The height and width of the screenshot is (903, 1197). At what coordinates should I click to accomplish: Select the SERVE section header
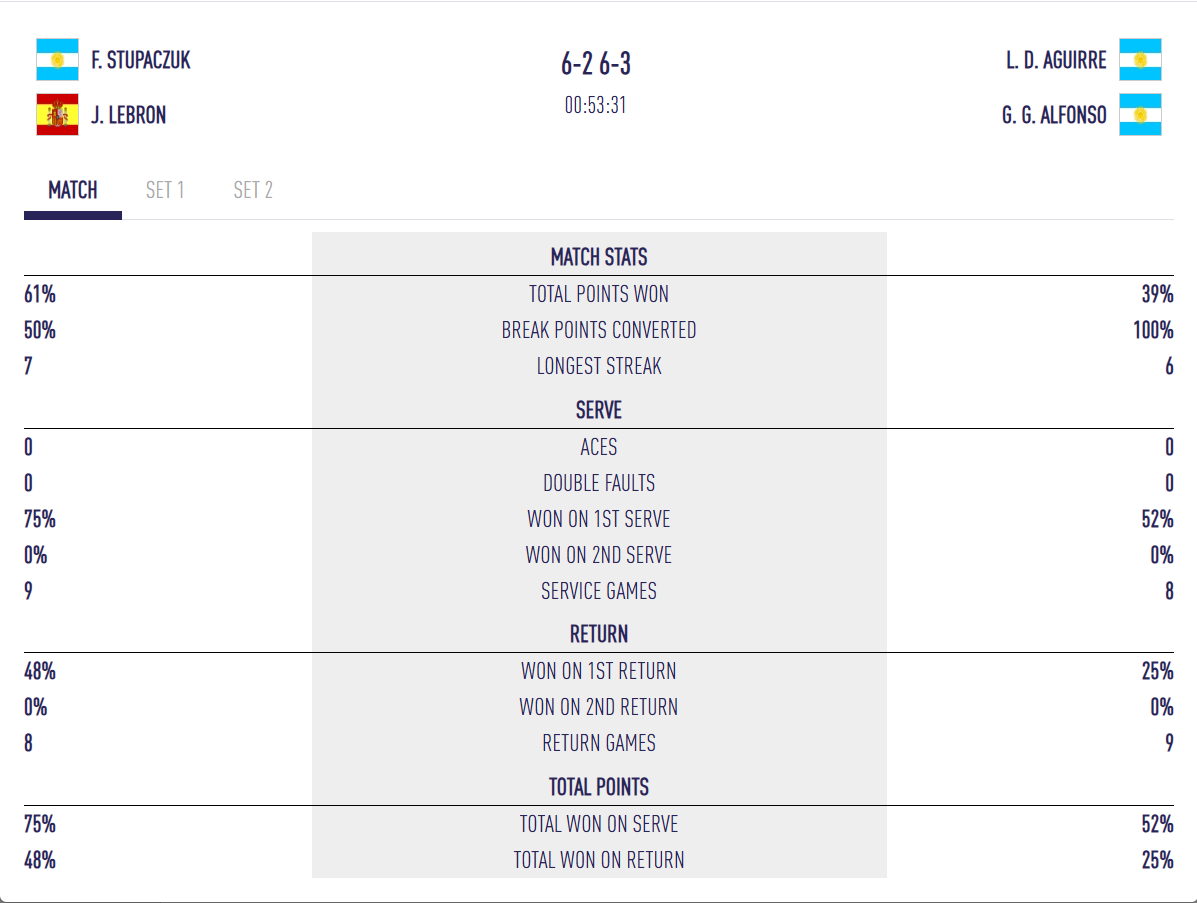click(x=599, y=410)
